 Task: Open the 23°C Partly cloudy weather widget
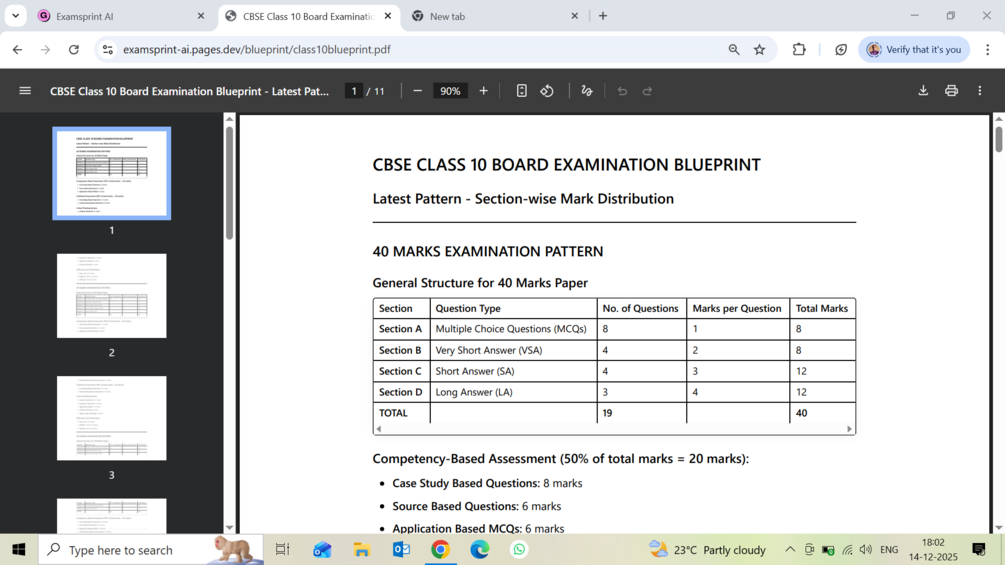tap(707, 550)
